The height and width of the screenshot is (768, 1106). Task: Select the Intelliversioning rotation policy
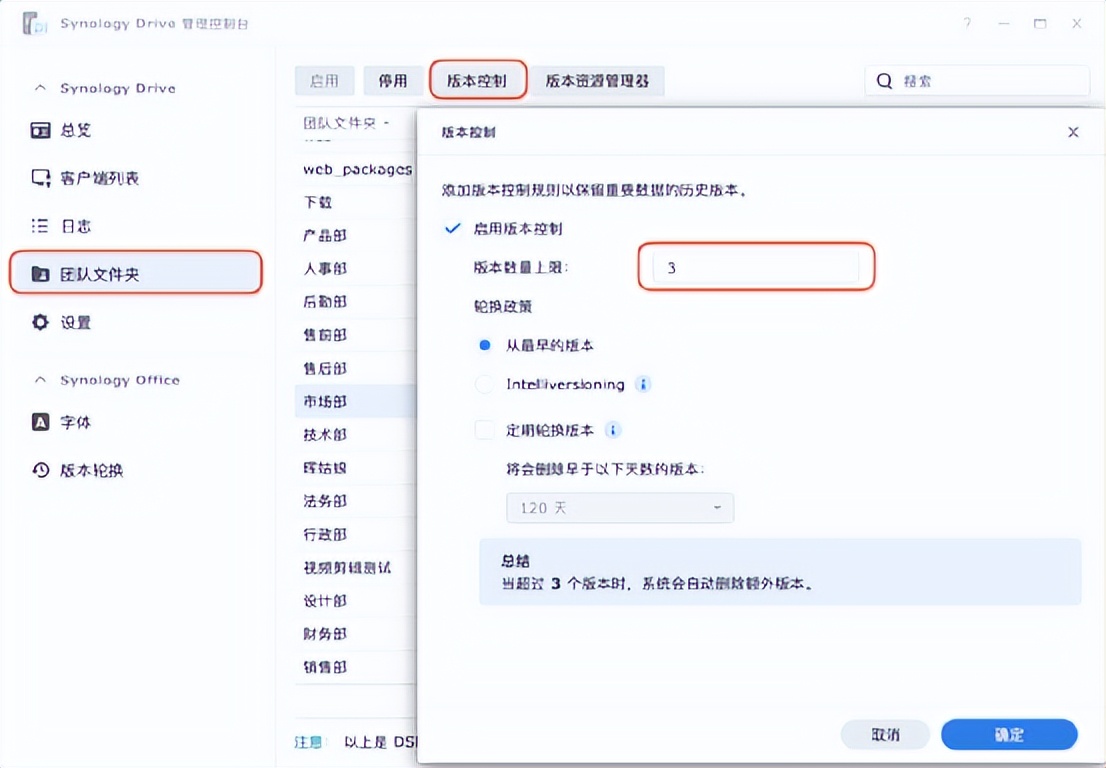[487, 384]
